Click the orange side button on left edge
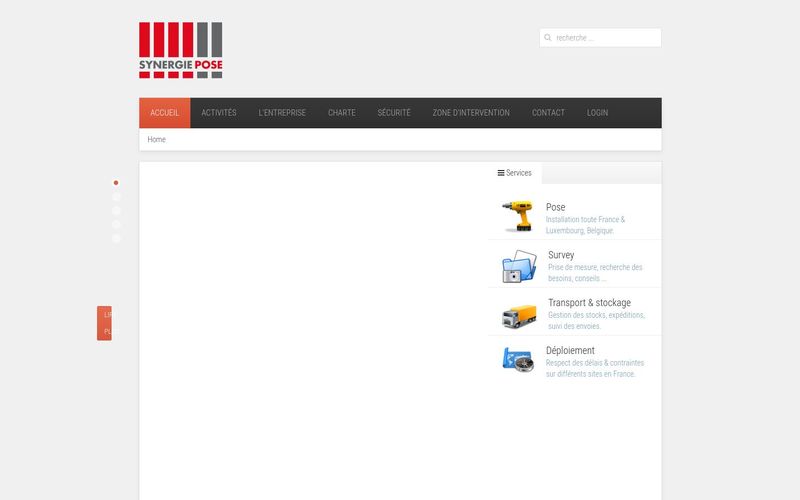 (104, 323)
